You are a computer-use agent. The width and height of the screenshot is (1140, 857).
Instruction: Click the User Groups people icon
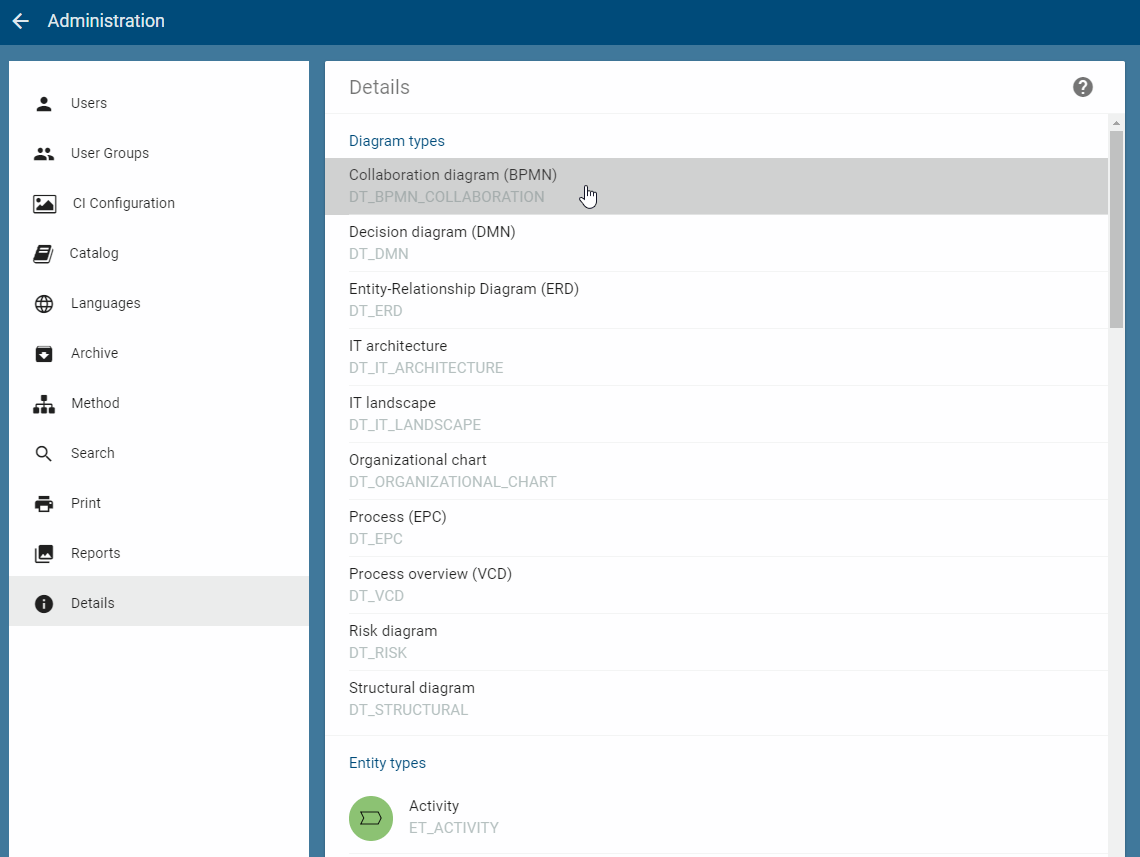point(44,152)
